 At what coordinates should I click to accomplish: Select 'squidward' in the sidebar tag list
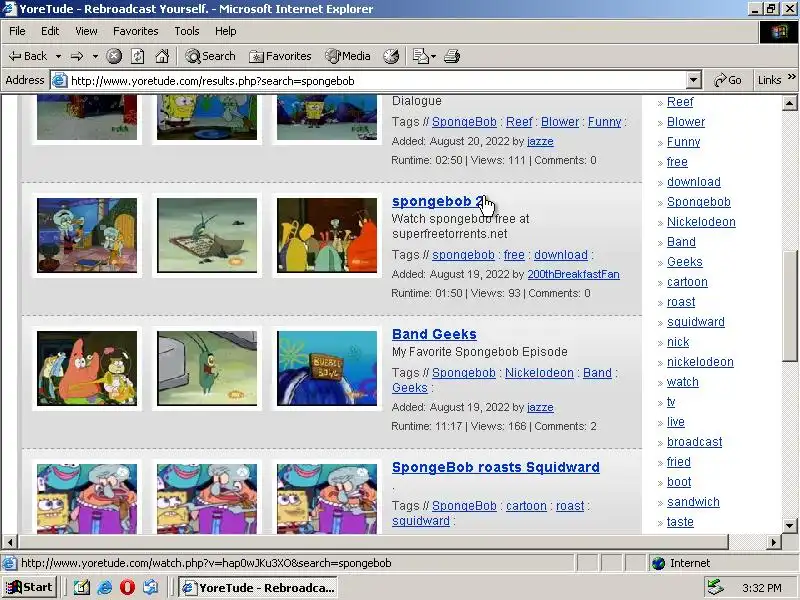click(695, 322)
